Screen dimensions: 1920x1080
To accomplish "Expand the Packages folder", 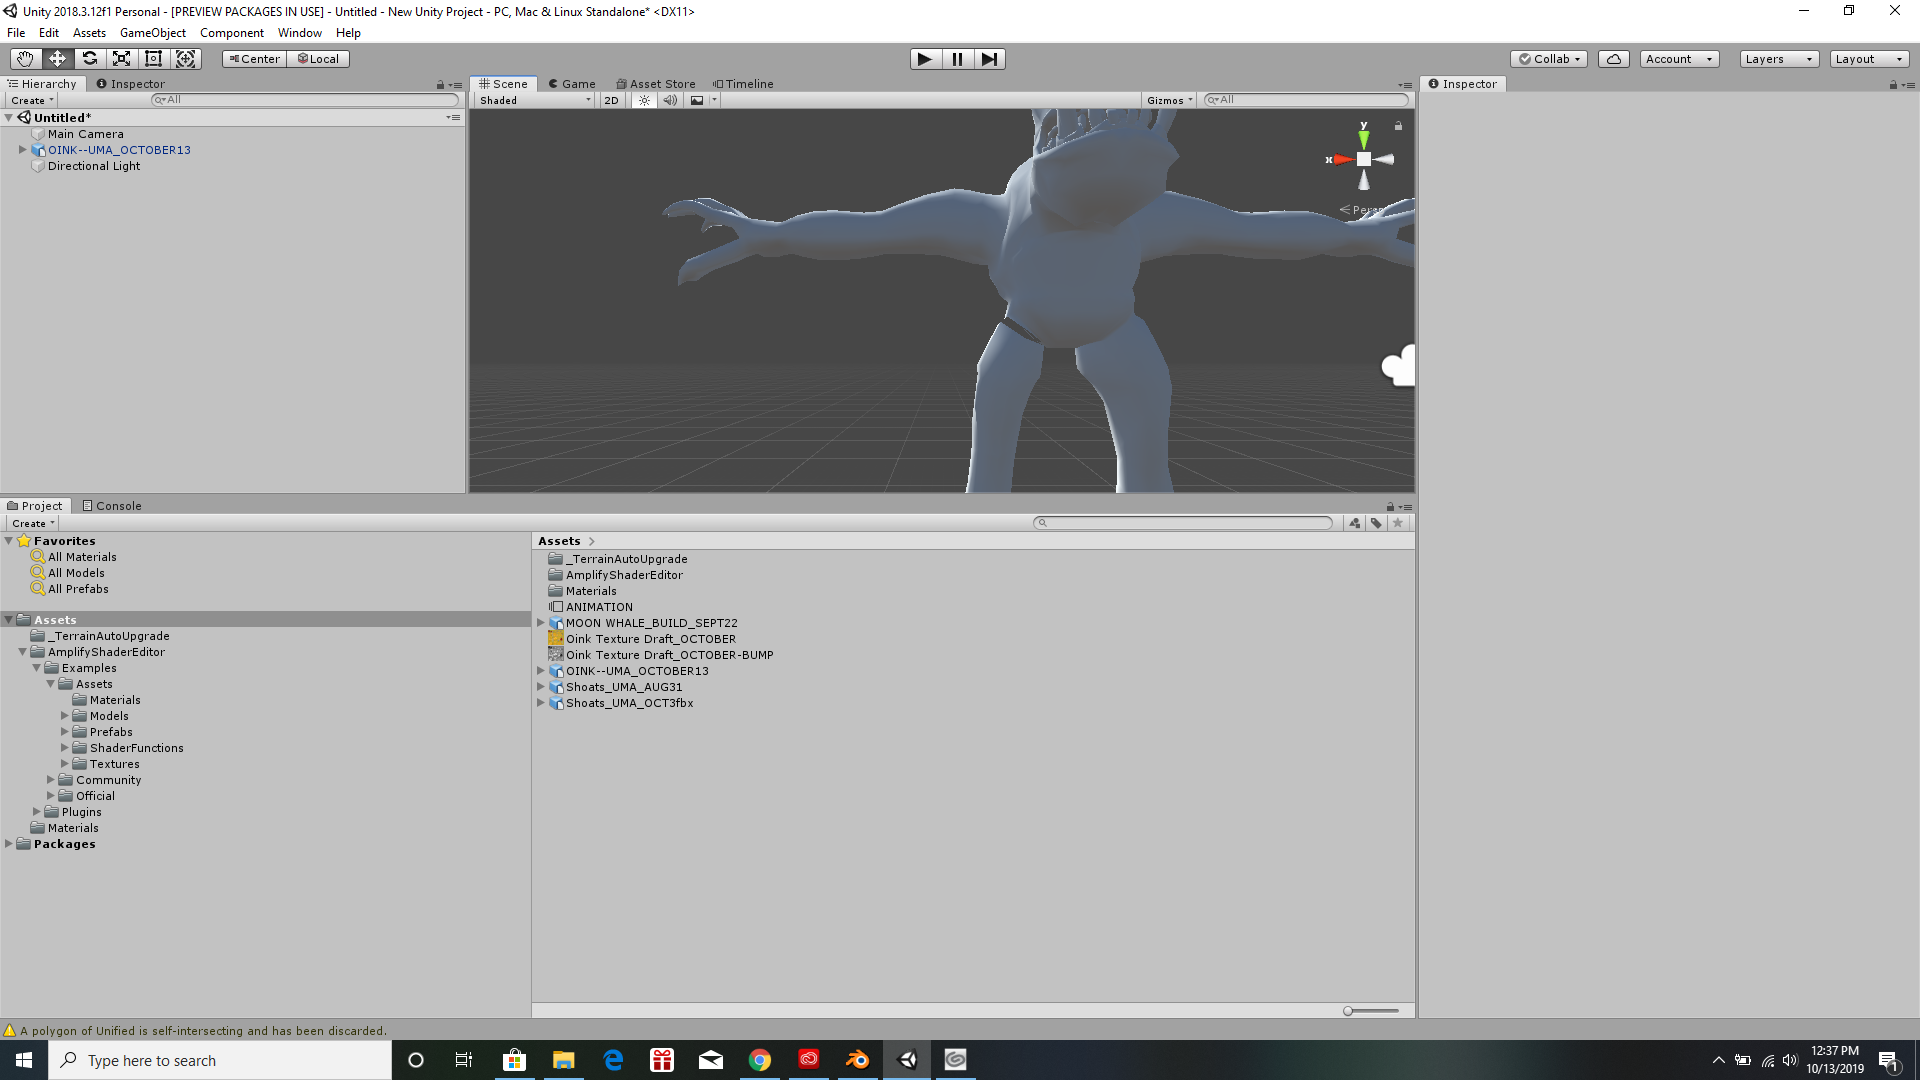I will [x=9, y=844].
